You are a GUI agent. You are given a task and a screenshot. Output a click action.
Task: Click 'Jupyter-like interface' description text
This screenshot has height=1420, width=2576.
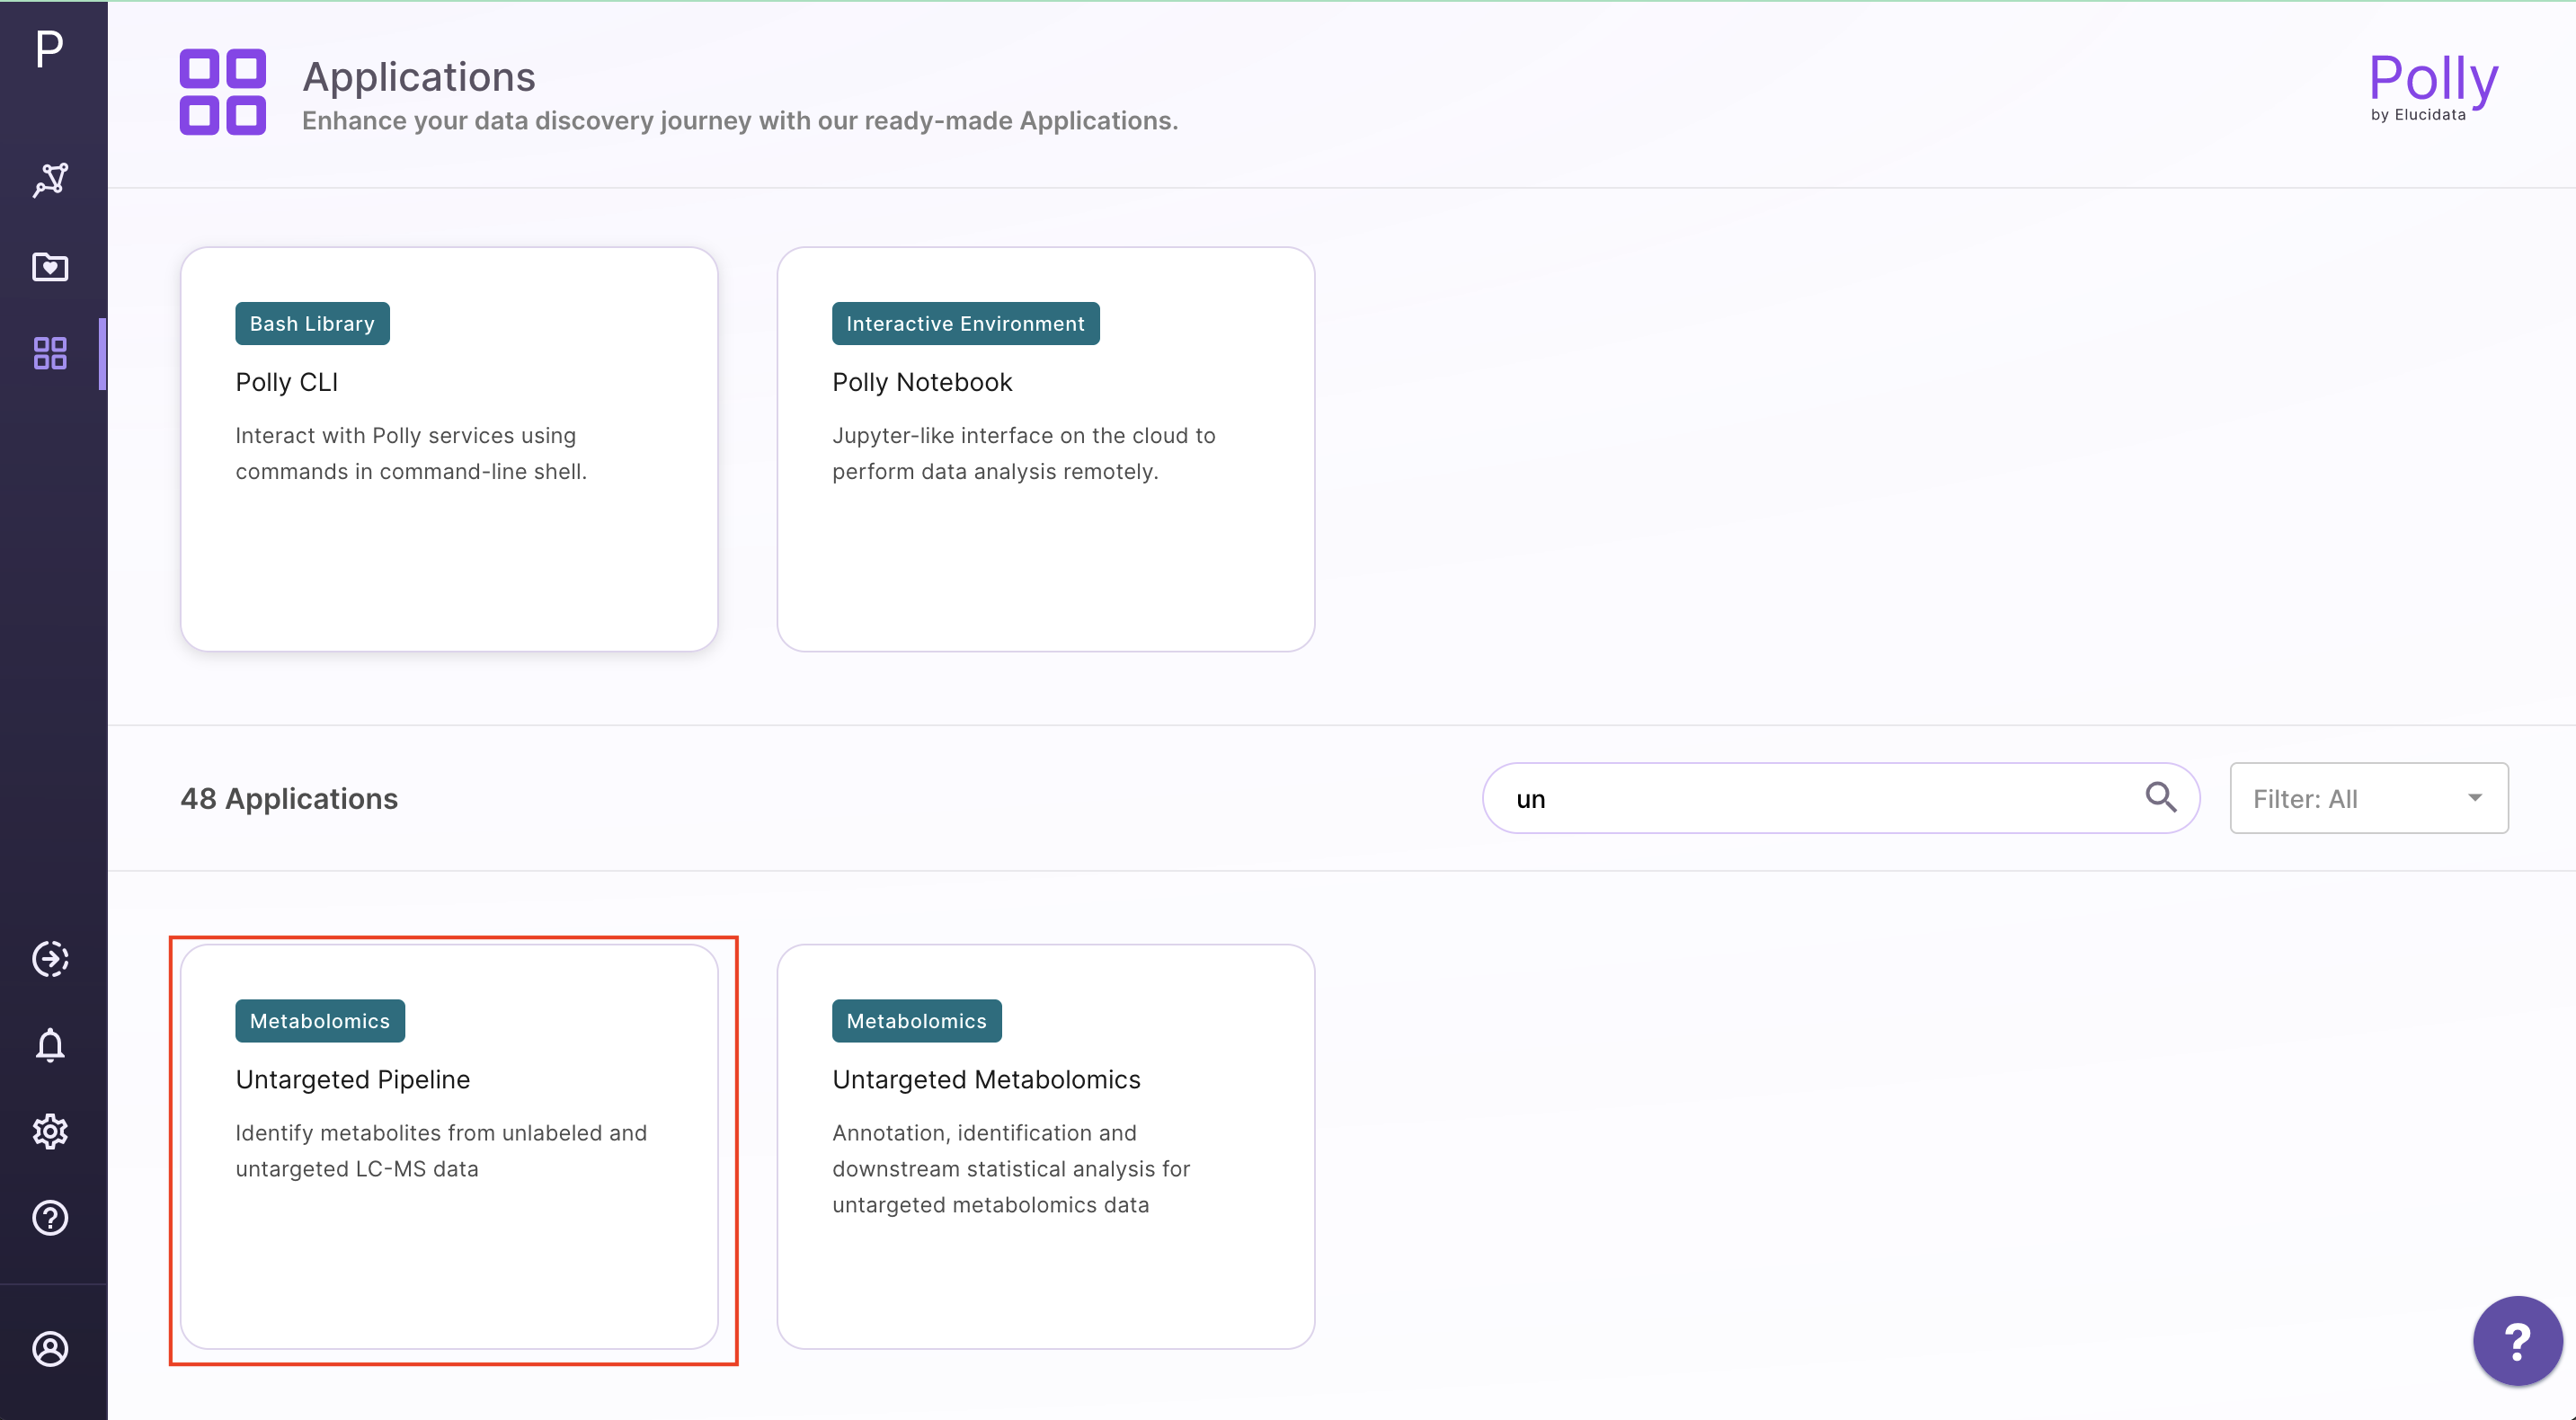point(1024,453)
